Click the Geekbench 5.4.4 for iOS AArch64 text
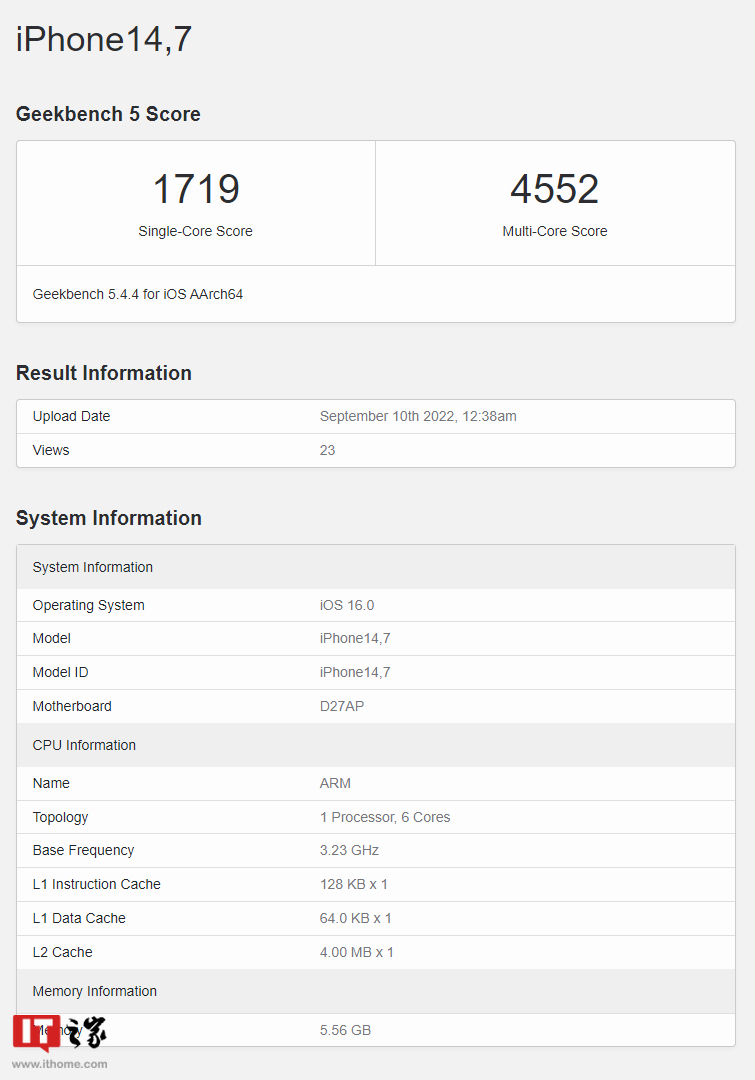This screenshot has height=1080, width=755. point(138,294)
